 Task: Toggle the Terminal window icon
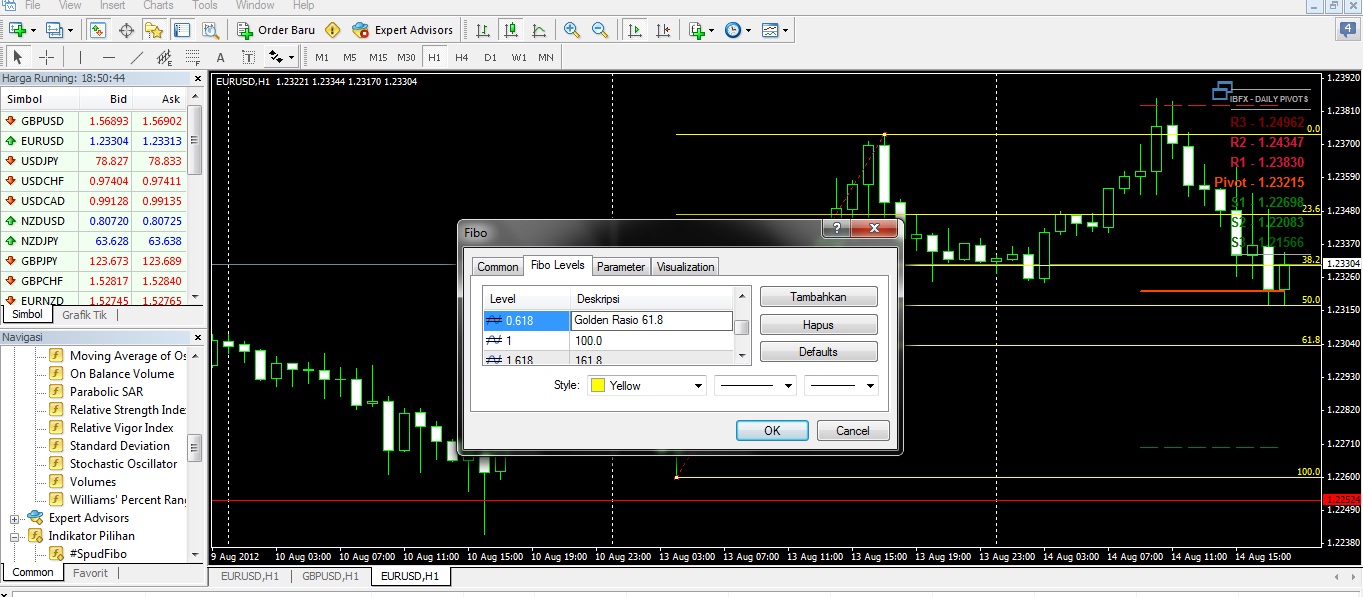pos(182,30)
